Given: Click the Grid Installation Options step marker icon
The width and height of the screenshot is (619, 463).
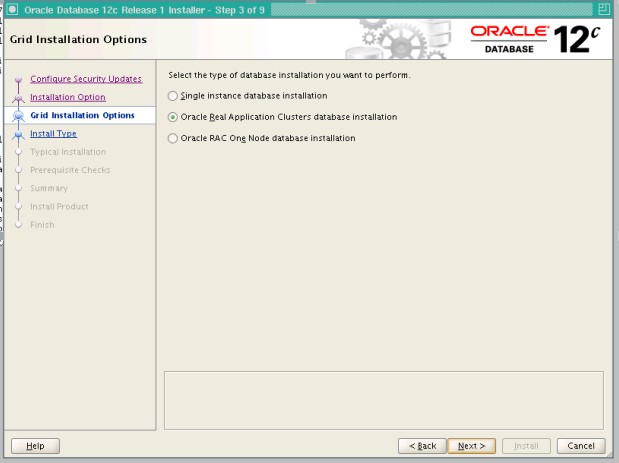Looking at the screenshot, I should click(18, 116).
